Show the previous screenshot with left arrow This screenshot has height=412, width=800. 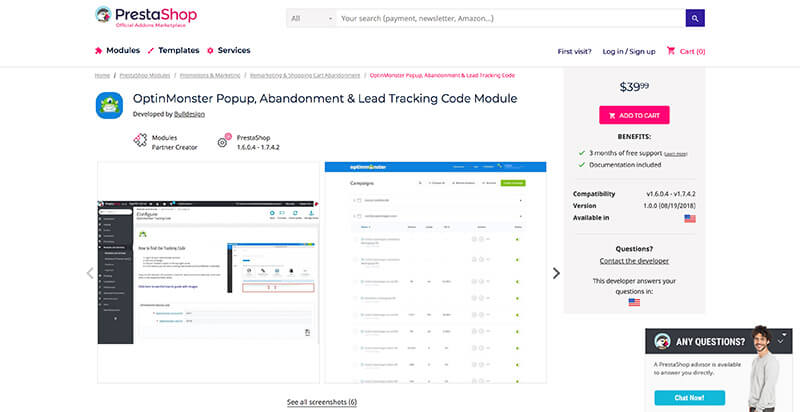click(89, 272)
